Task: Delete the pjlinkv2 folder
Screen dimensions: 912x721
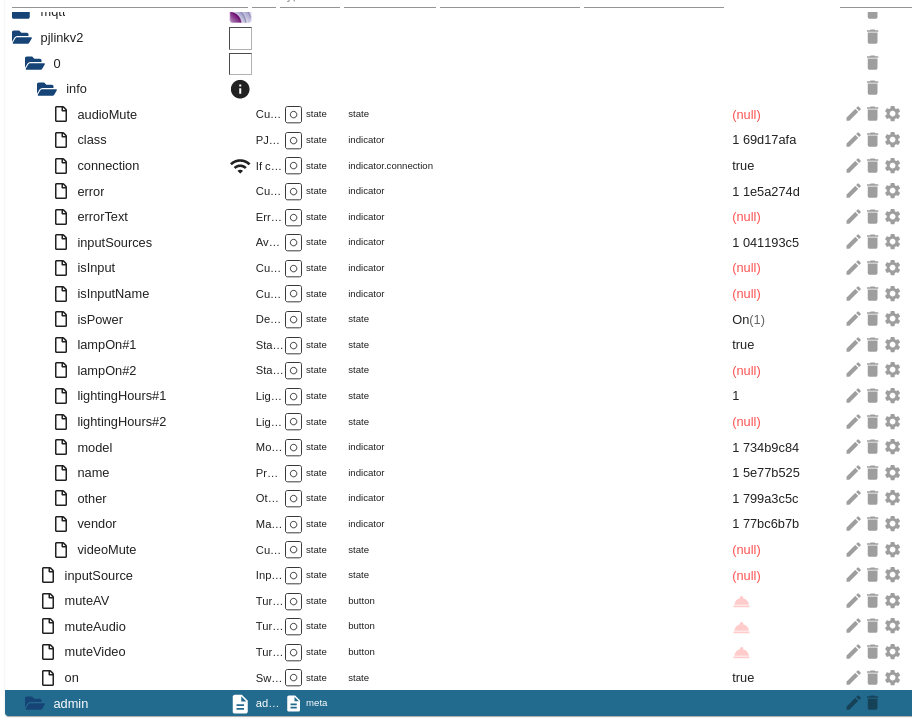Action: coord(872,37)
